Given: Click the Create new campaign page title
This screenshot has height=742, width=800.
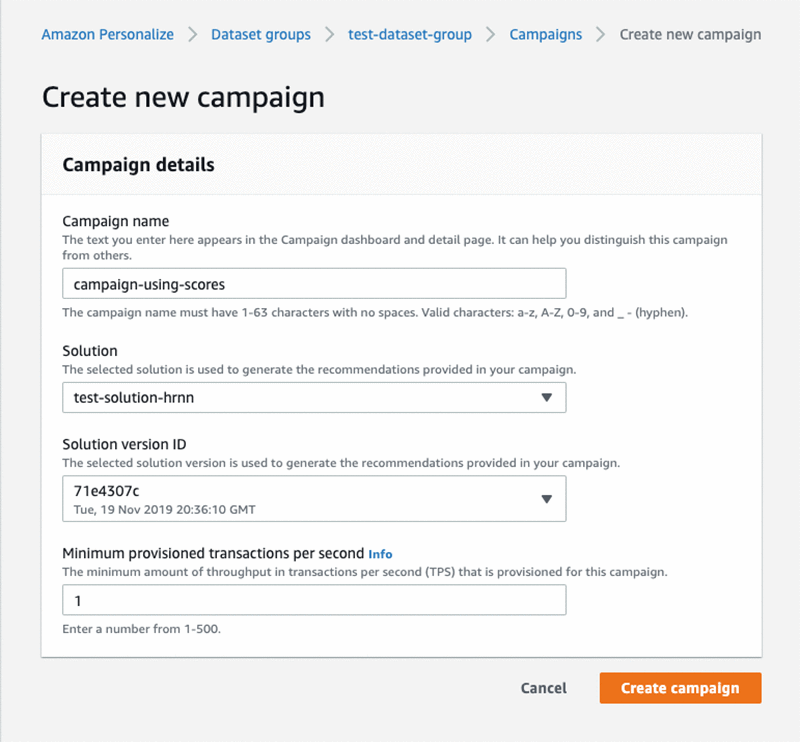Looking at the screenshot, I should coord(183,97).
